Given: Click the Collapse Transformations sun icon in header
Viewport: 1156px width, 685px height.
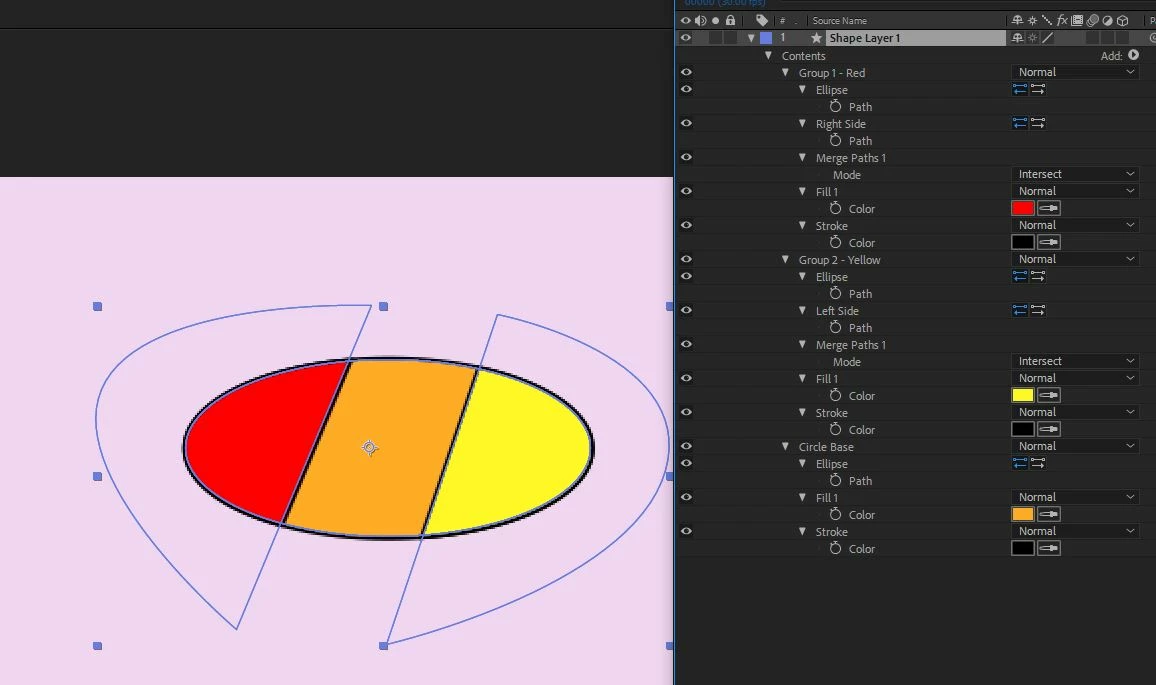Looking at the screenshot, I should tap(1032, 21).
